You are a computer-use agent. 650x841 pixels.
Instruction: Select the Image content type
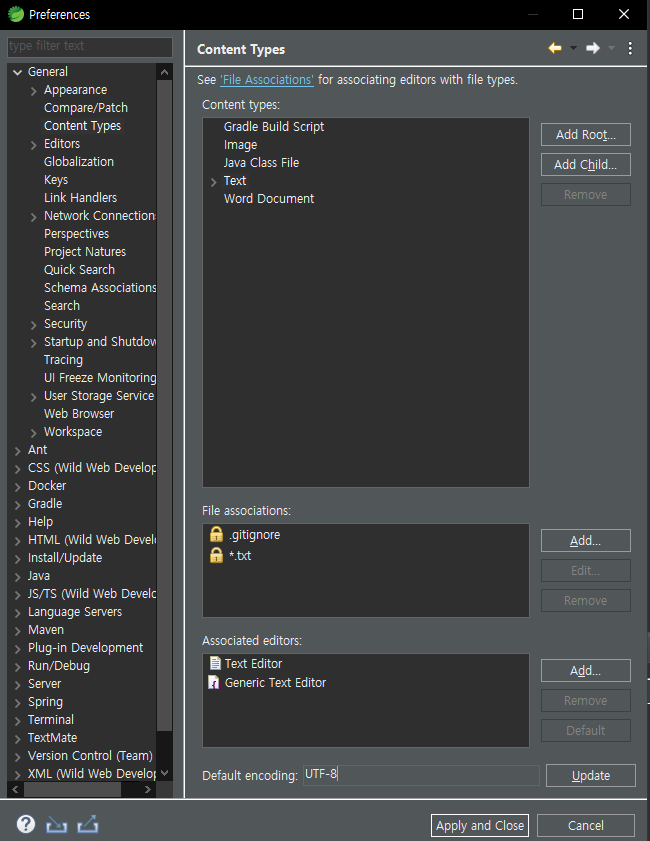[x=240, y=145]
